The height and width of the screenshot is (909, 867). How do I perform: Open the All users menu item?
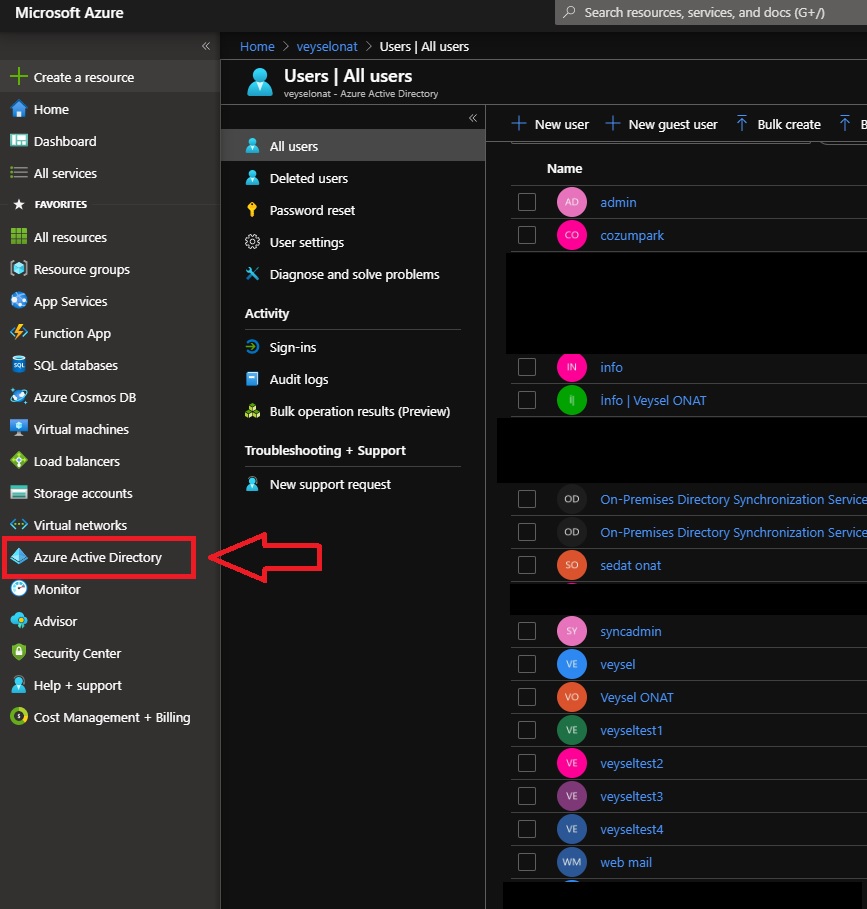352,146
